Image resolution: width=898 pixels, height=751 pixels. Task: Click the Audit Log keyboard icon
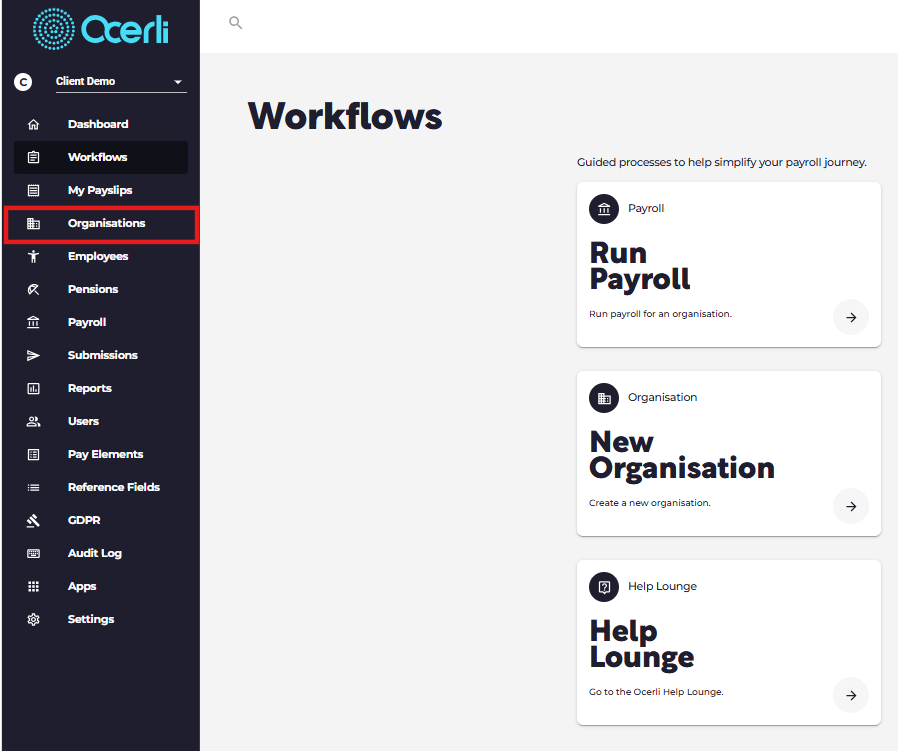pos(34,553)
